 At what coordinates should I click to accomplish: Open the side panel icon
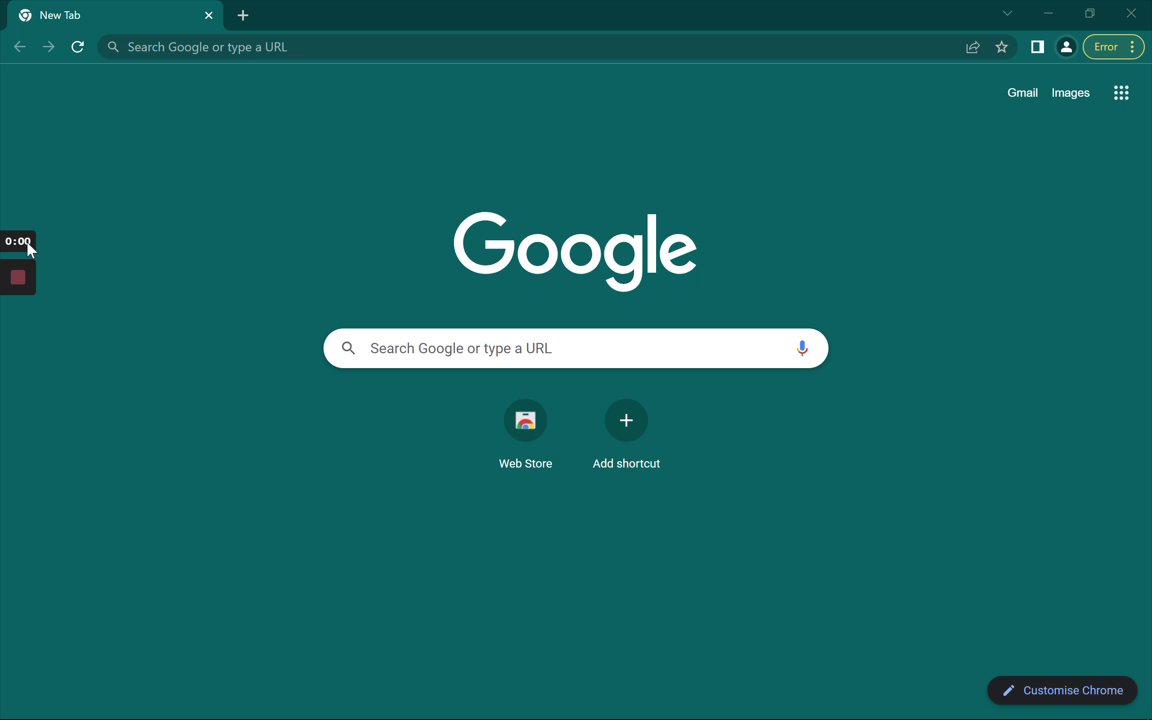(x=1037, y=47)
